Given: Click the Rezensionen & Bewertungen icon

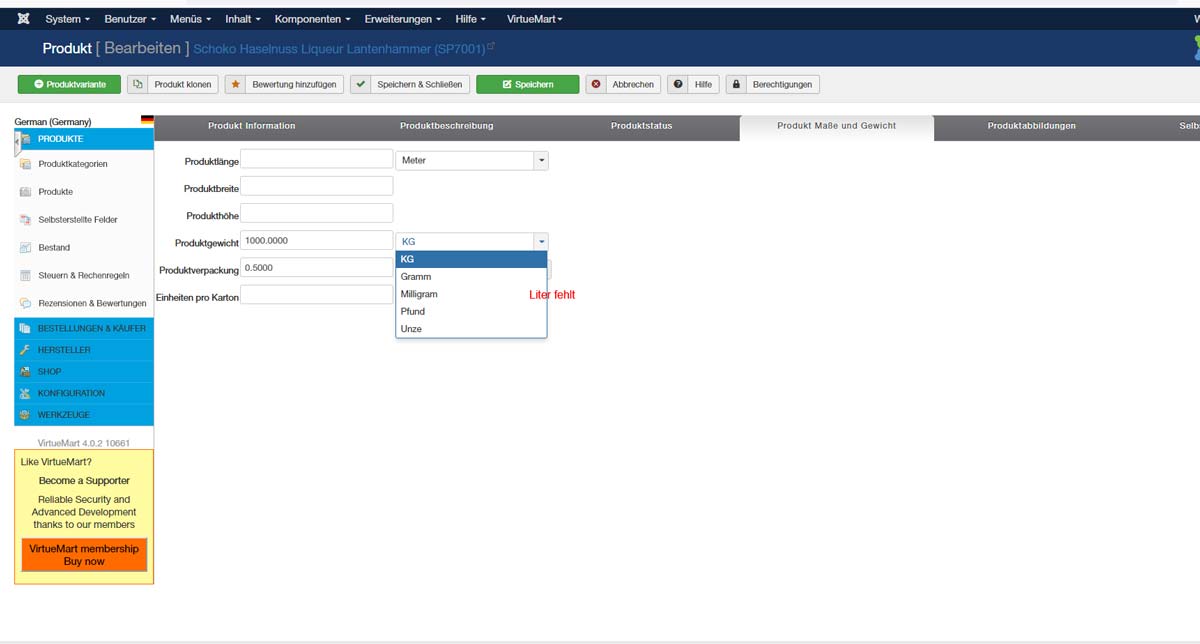Looking at the screenshot, I should coord(26,304).
